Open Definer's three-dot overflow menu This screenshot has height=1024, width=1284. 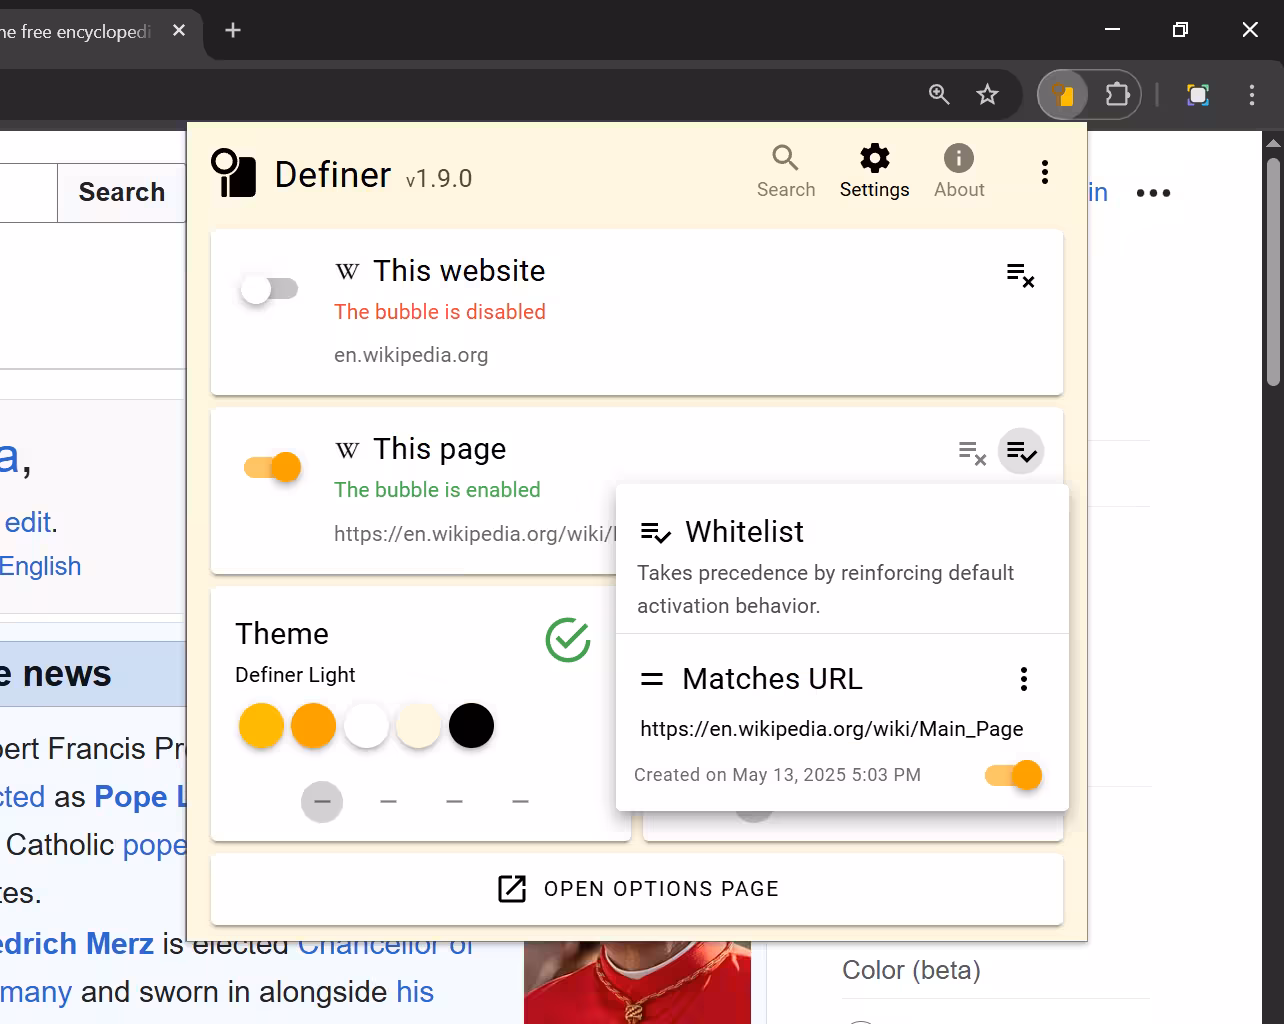(x=1044, y=172)
